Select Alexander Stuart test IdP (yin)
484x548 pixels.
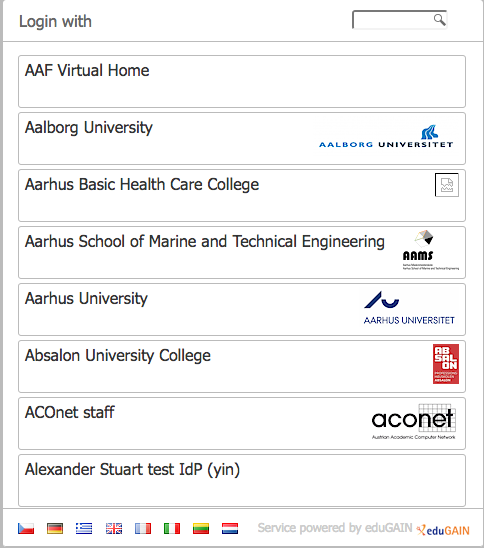[x=242, y=480]
